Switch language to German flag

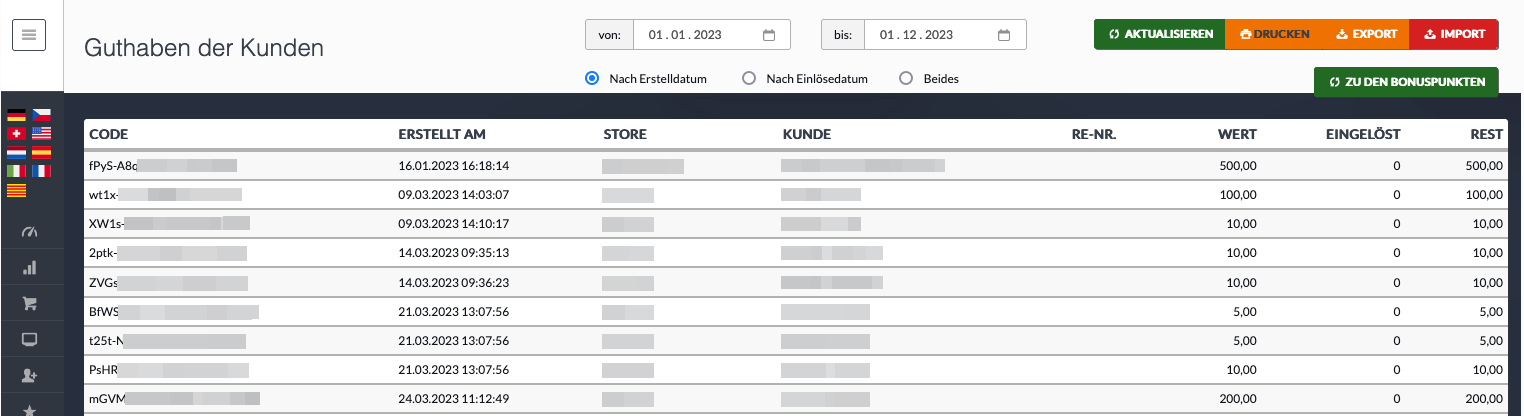(x=16, y=115)
